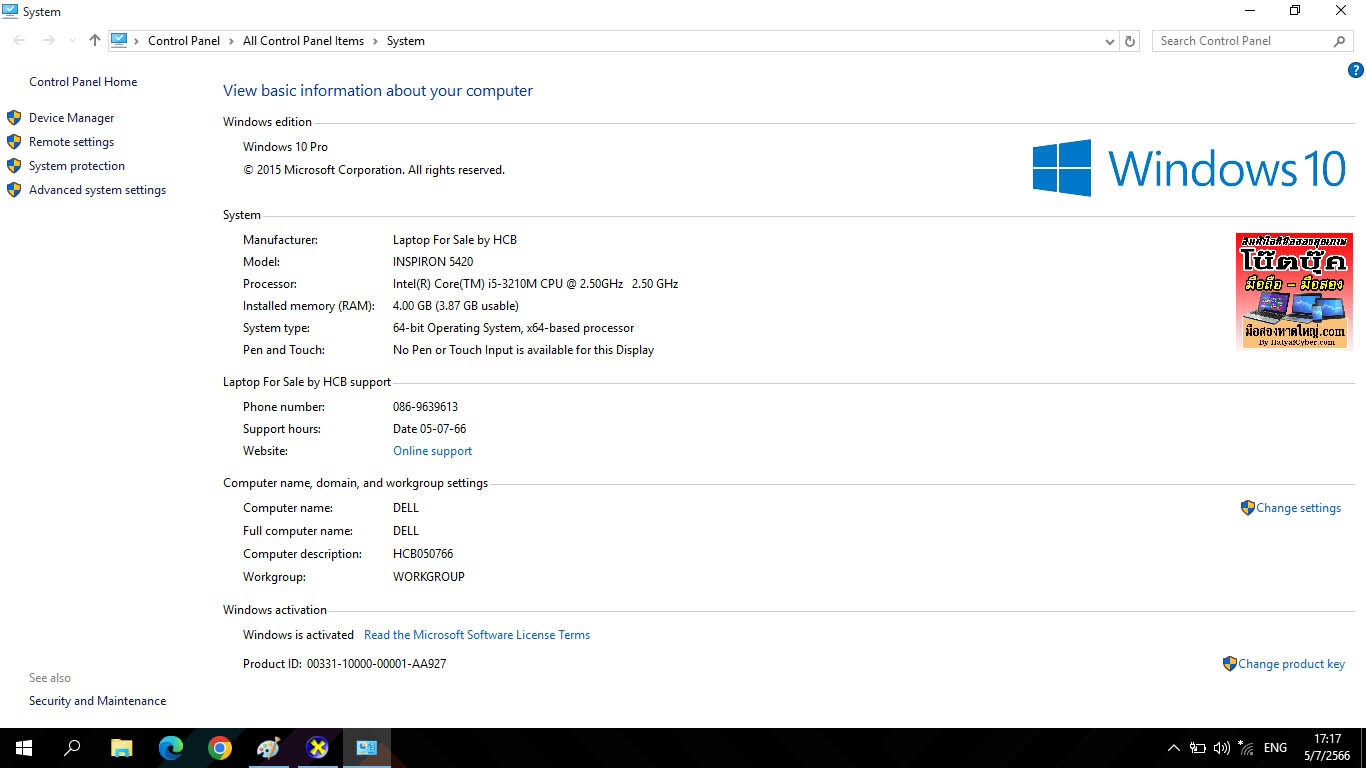The image size is (1366, 768).
Task: Click phone number 086-9639613
Action: (x=425, y=407)
